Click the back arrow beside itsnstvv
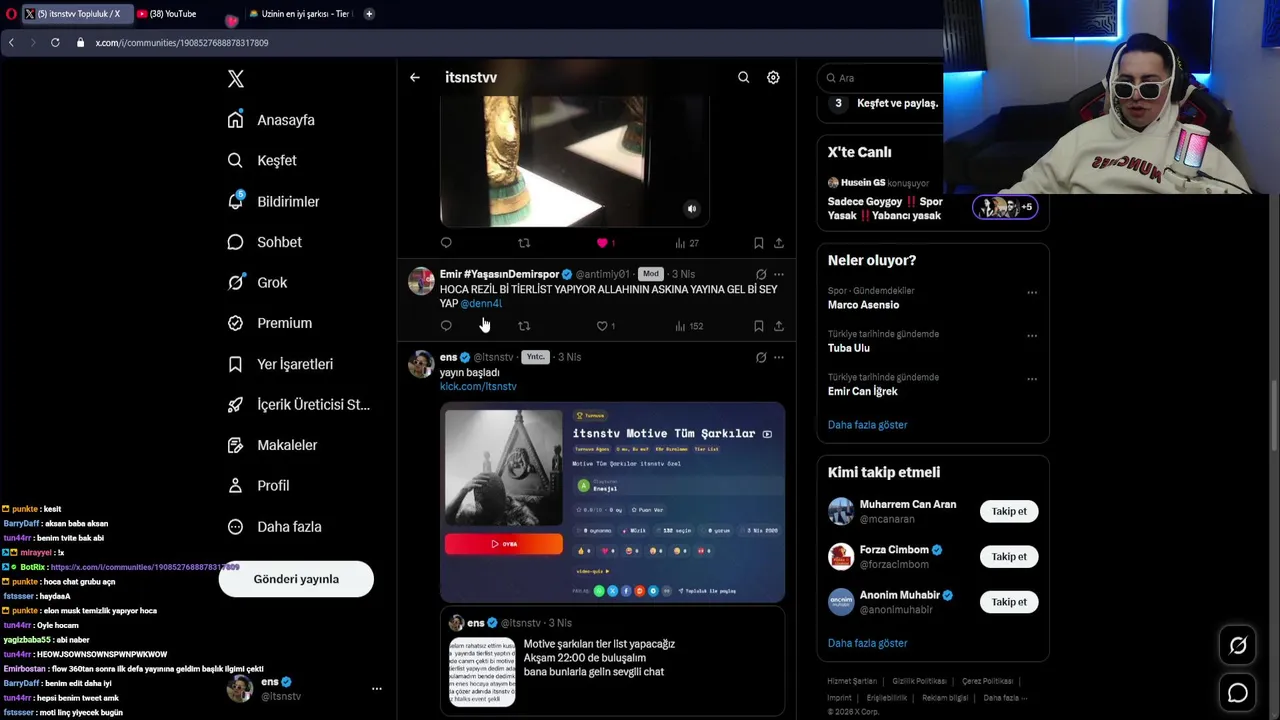Viewport: 1280px width, 720px height. pos(414,77)
